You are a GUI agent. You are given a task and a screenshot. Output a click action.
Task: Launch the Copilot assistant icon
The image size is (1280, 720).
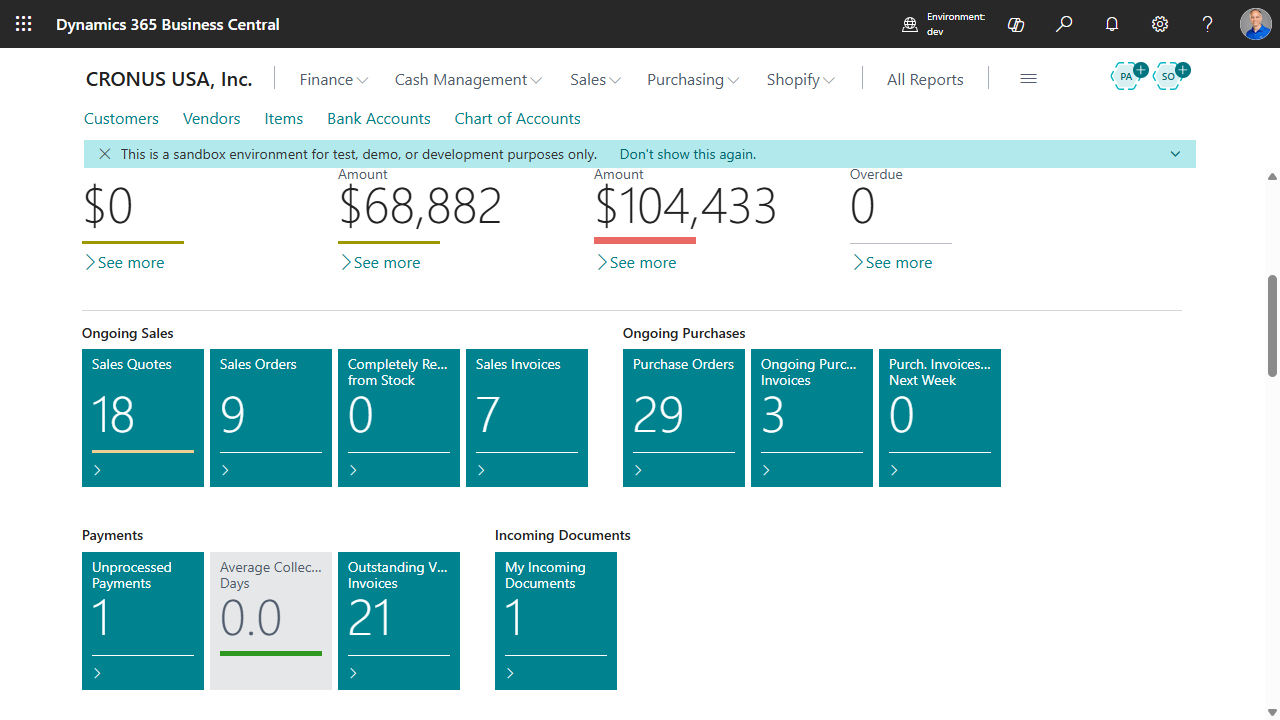tap(1016, 24)
